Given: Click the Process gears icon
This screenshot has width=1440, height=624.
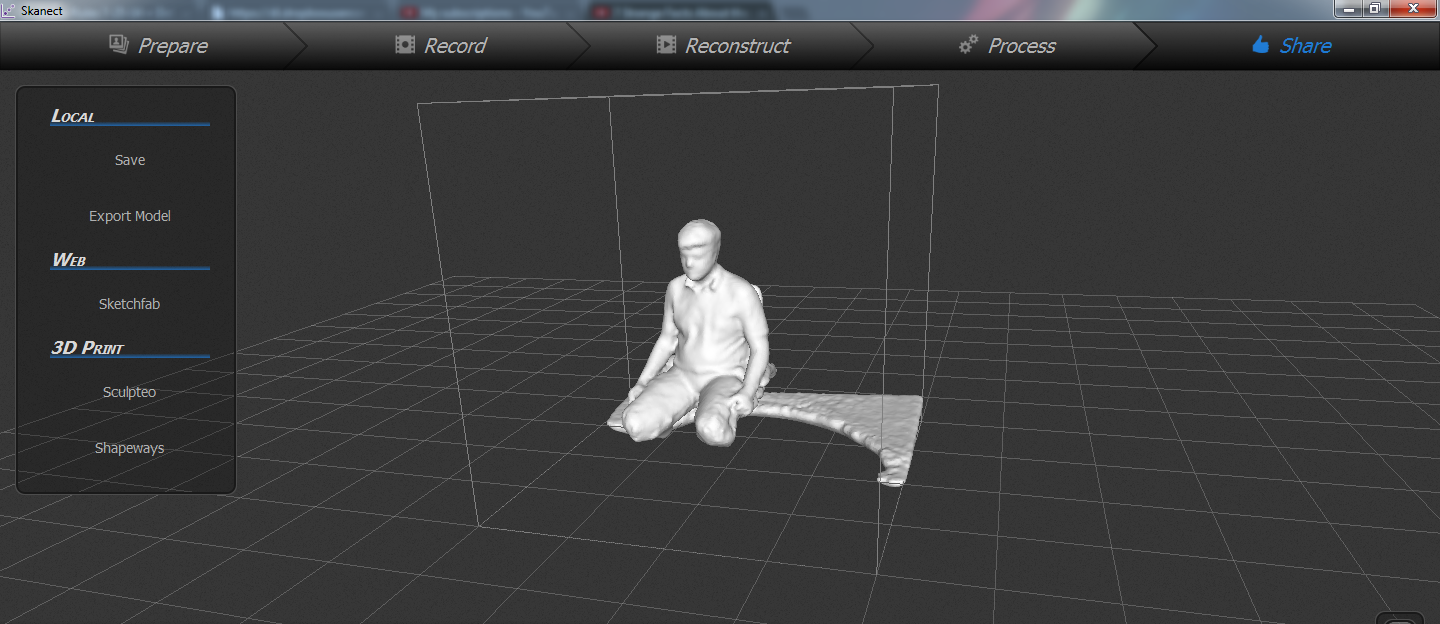Looking at the screenshot, I should pos(966,44).
